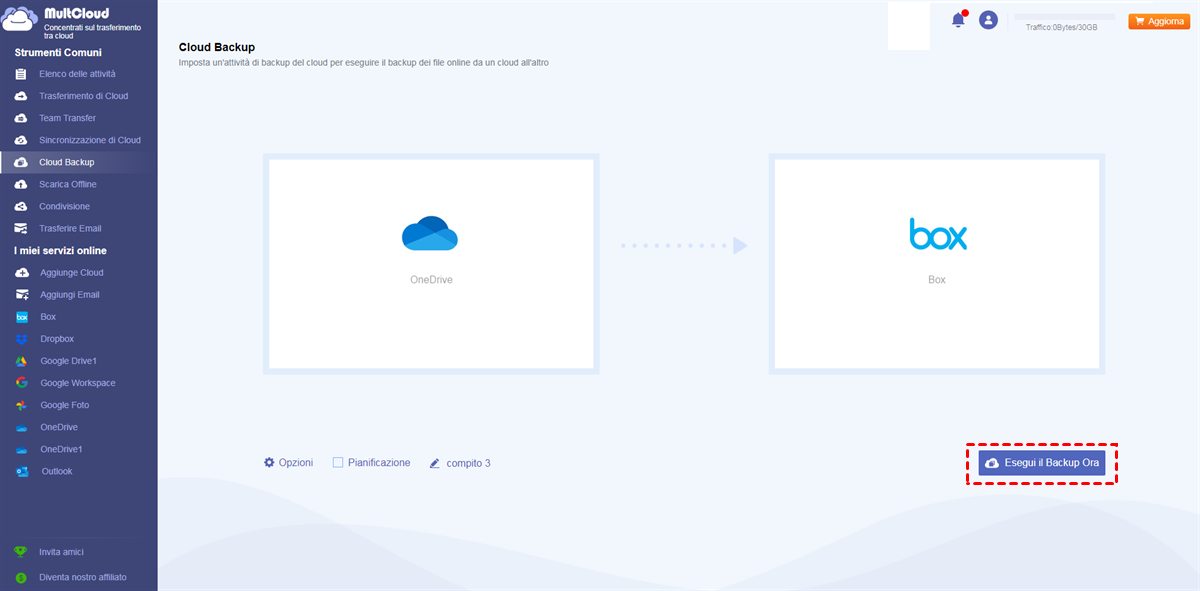Screen dimensions: 1200x591
Task: Click the Google Foto icon
Action: click(x=21, y=405)
